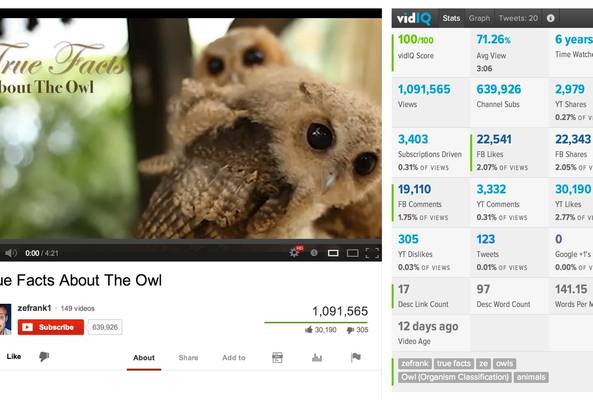Mute the video with the speaker icon
593x400 pixels.
pyautogui.click(x=10, y=253)
